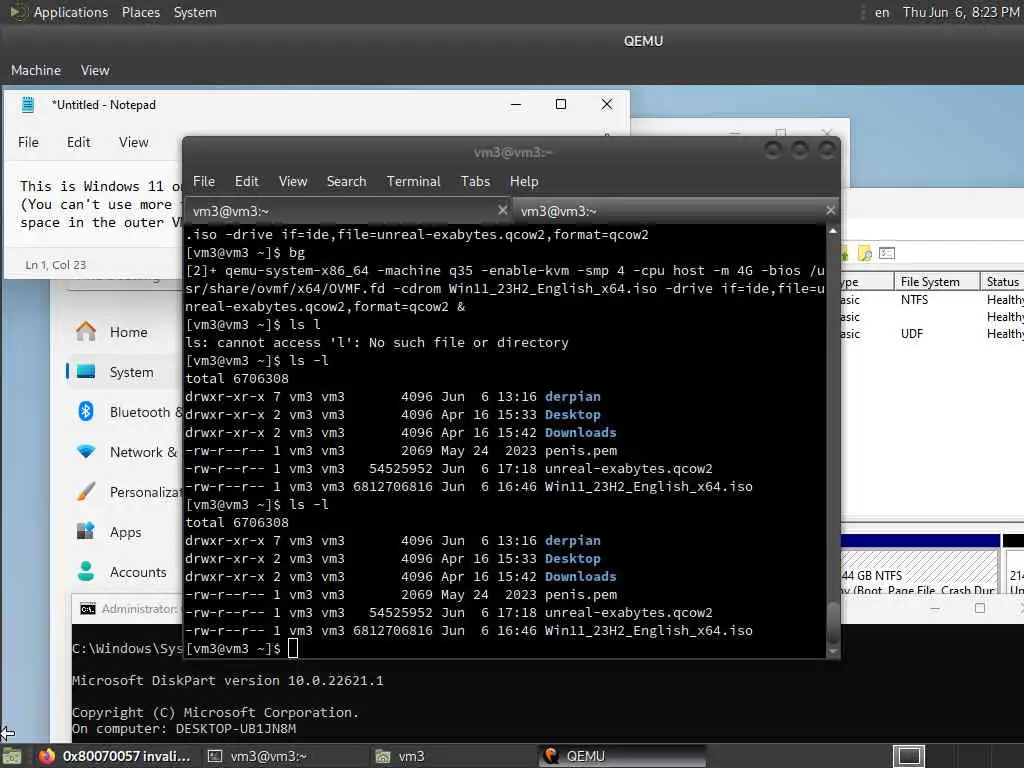Image resolution: width=1024 pixels, height=768 pixels.
Task: Open the System menu in top panel
Action: (195, 12)
